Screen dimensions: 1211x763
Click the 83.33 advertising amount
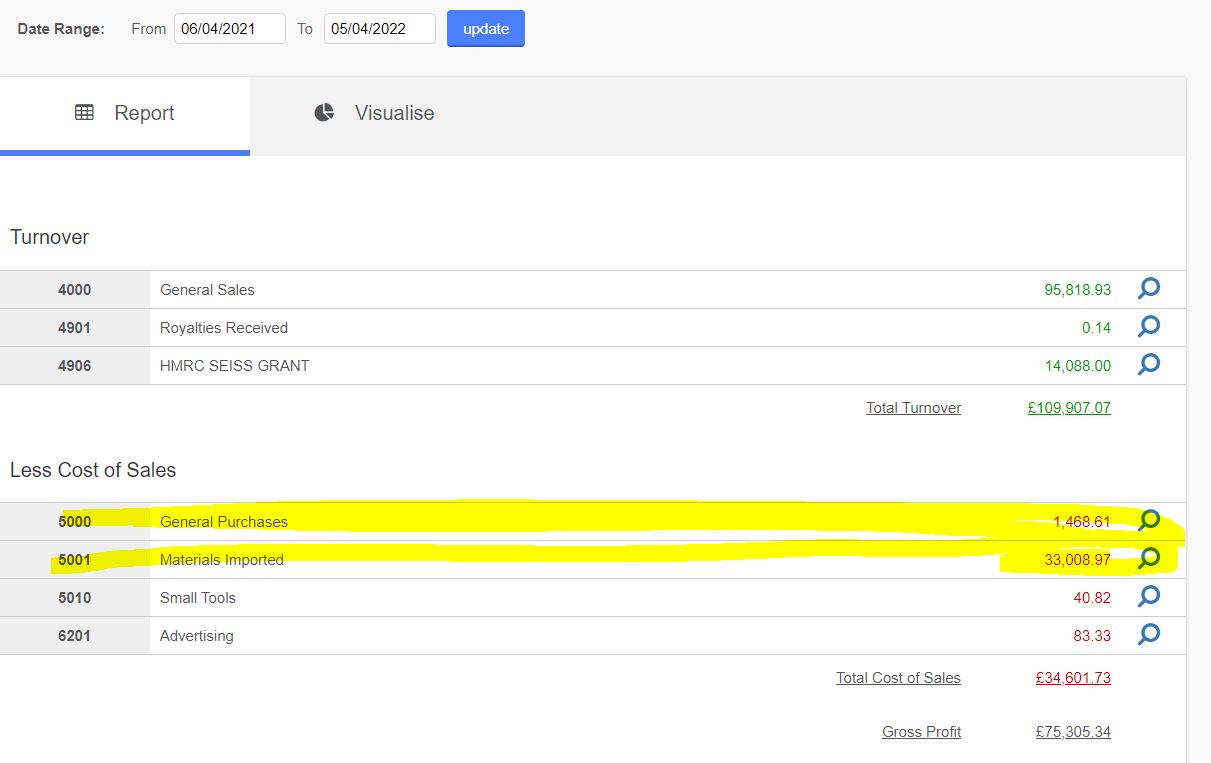click(x=1092, y=636)
